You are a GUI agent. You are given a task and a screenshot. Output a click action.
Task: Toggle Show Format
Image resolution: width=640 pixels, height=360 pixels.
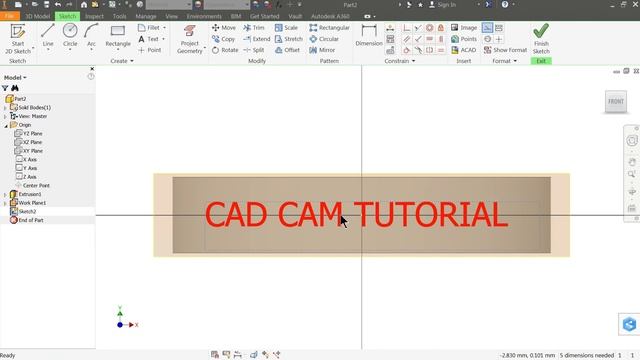(505, 50)
